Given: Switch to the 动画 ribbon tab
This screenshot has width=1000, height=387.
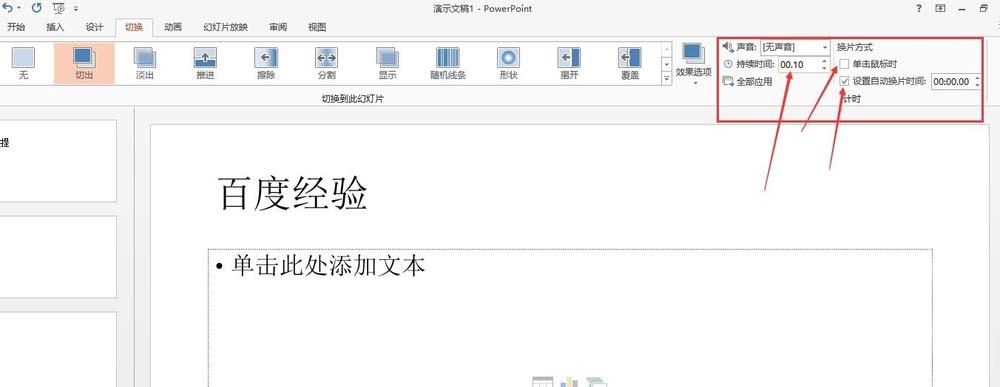Looking at the screenshot, I should pos(173,27).
